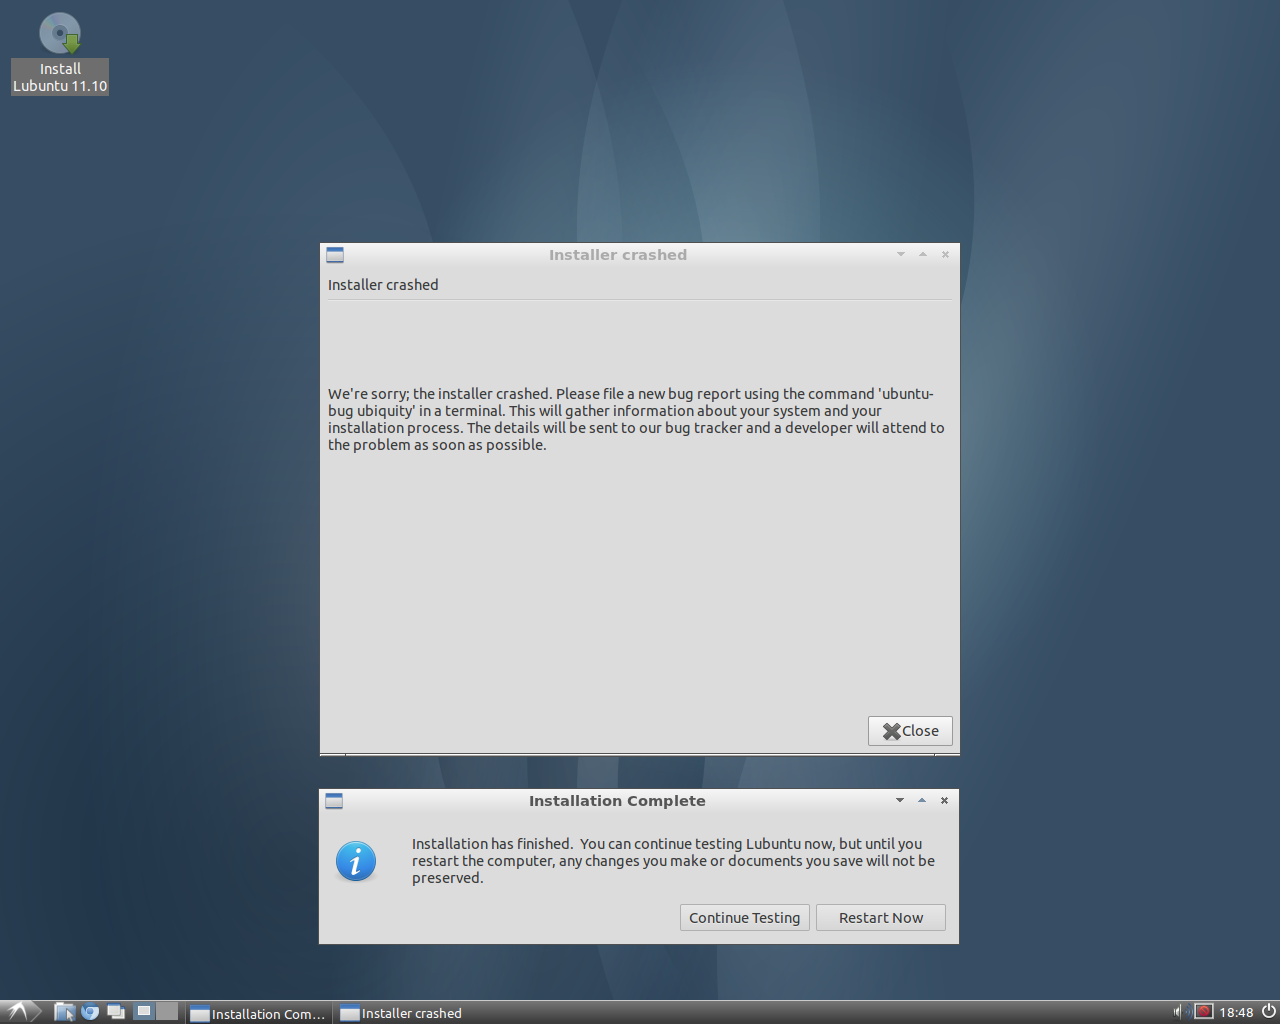The width and height of the screenshot is (1280, 1024).
Task: Click the Close button in Installer crashed dialog
Action: click(x=910, y=731)
